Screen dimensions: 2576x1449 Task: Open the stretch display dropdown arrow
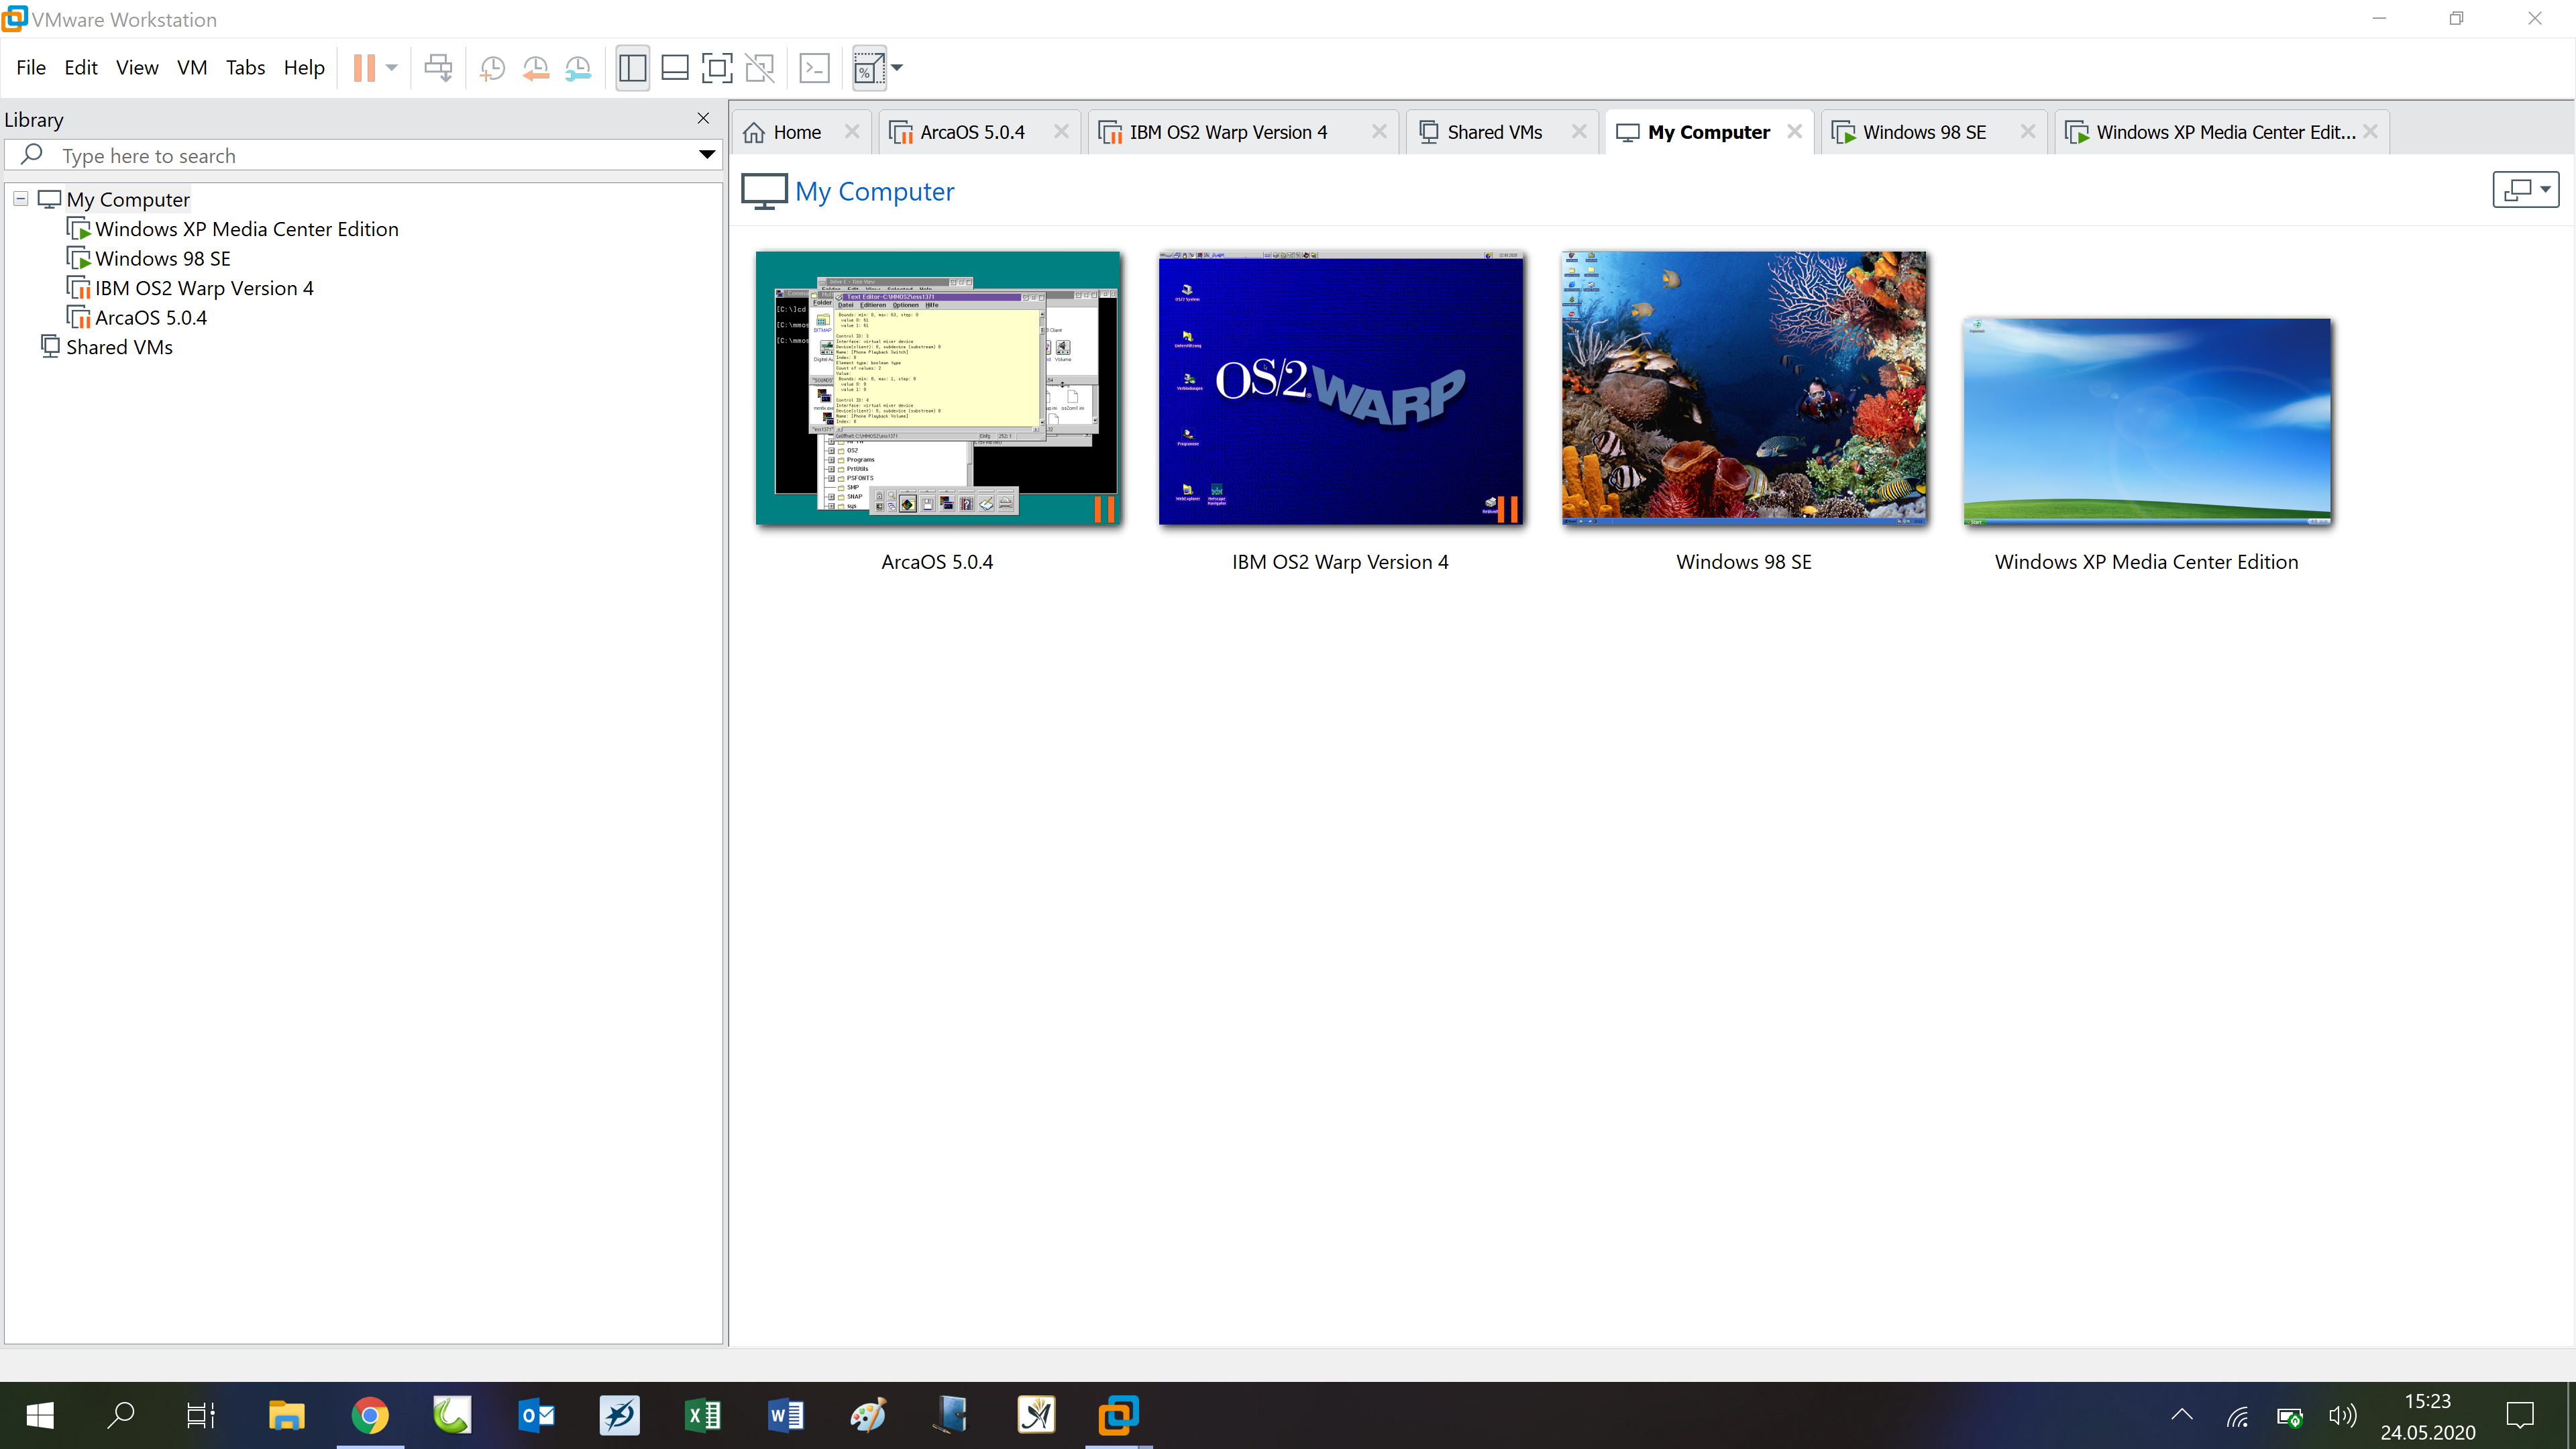click(x=897, y=68)
